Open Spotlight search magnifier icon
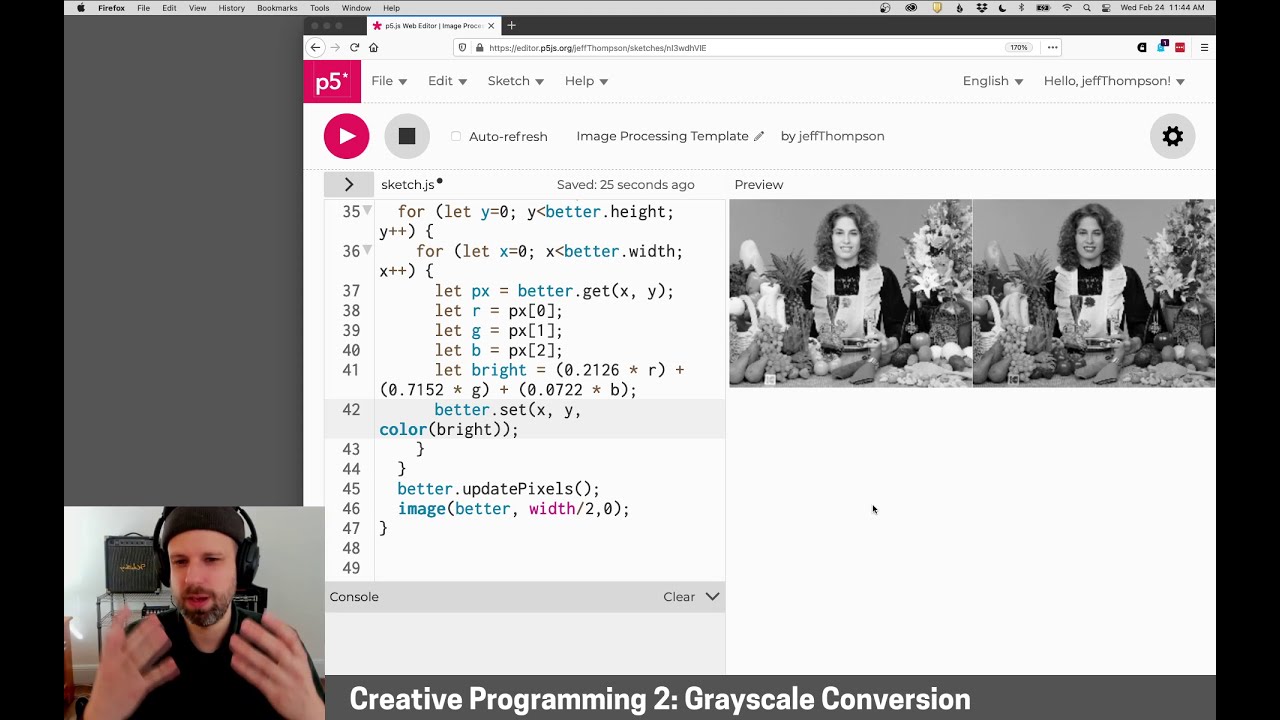This screenshot has height=720, width=1280. (1086, 7)
